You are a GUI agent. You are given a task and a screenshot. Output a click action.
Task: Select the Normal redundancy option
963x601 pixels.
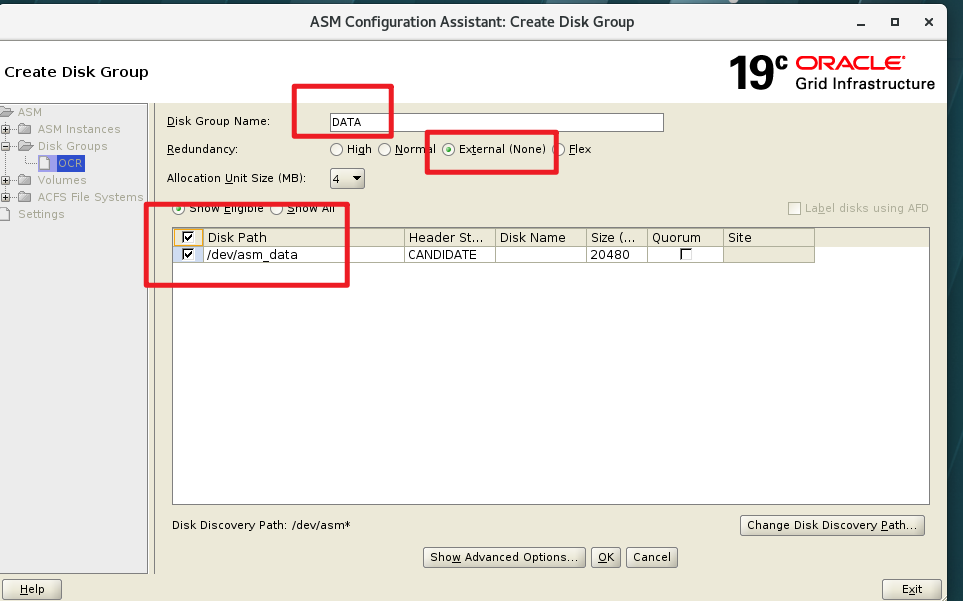click(x=384, y=149)
